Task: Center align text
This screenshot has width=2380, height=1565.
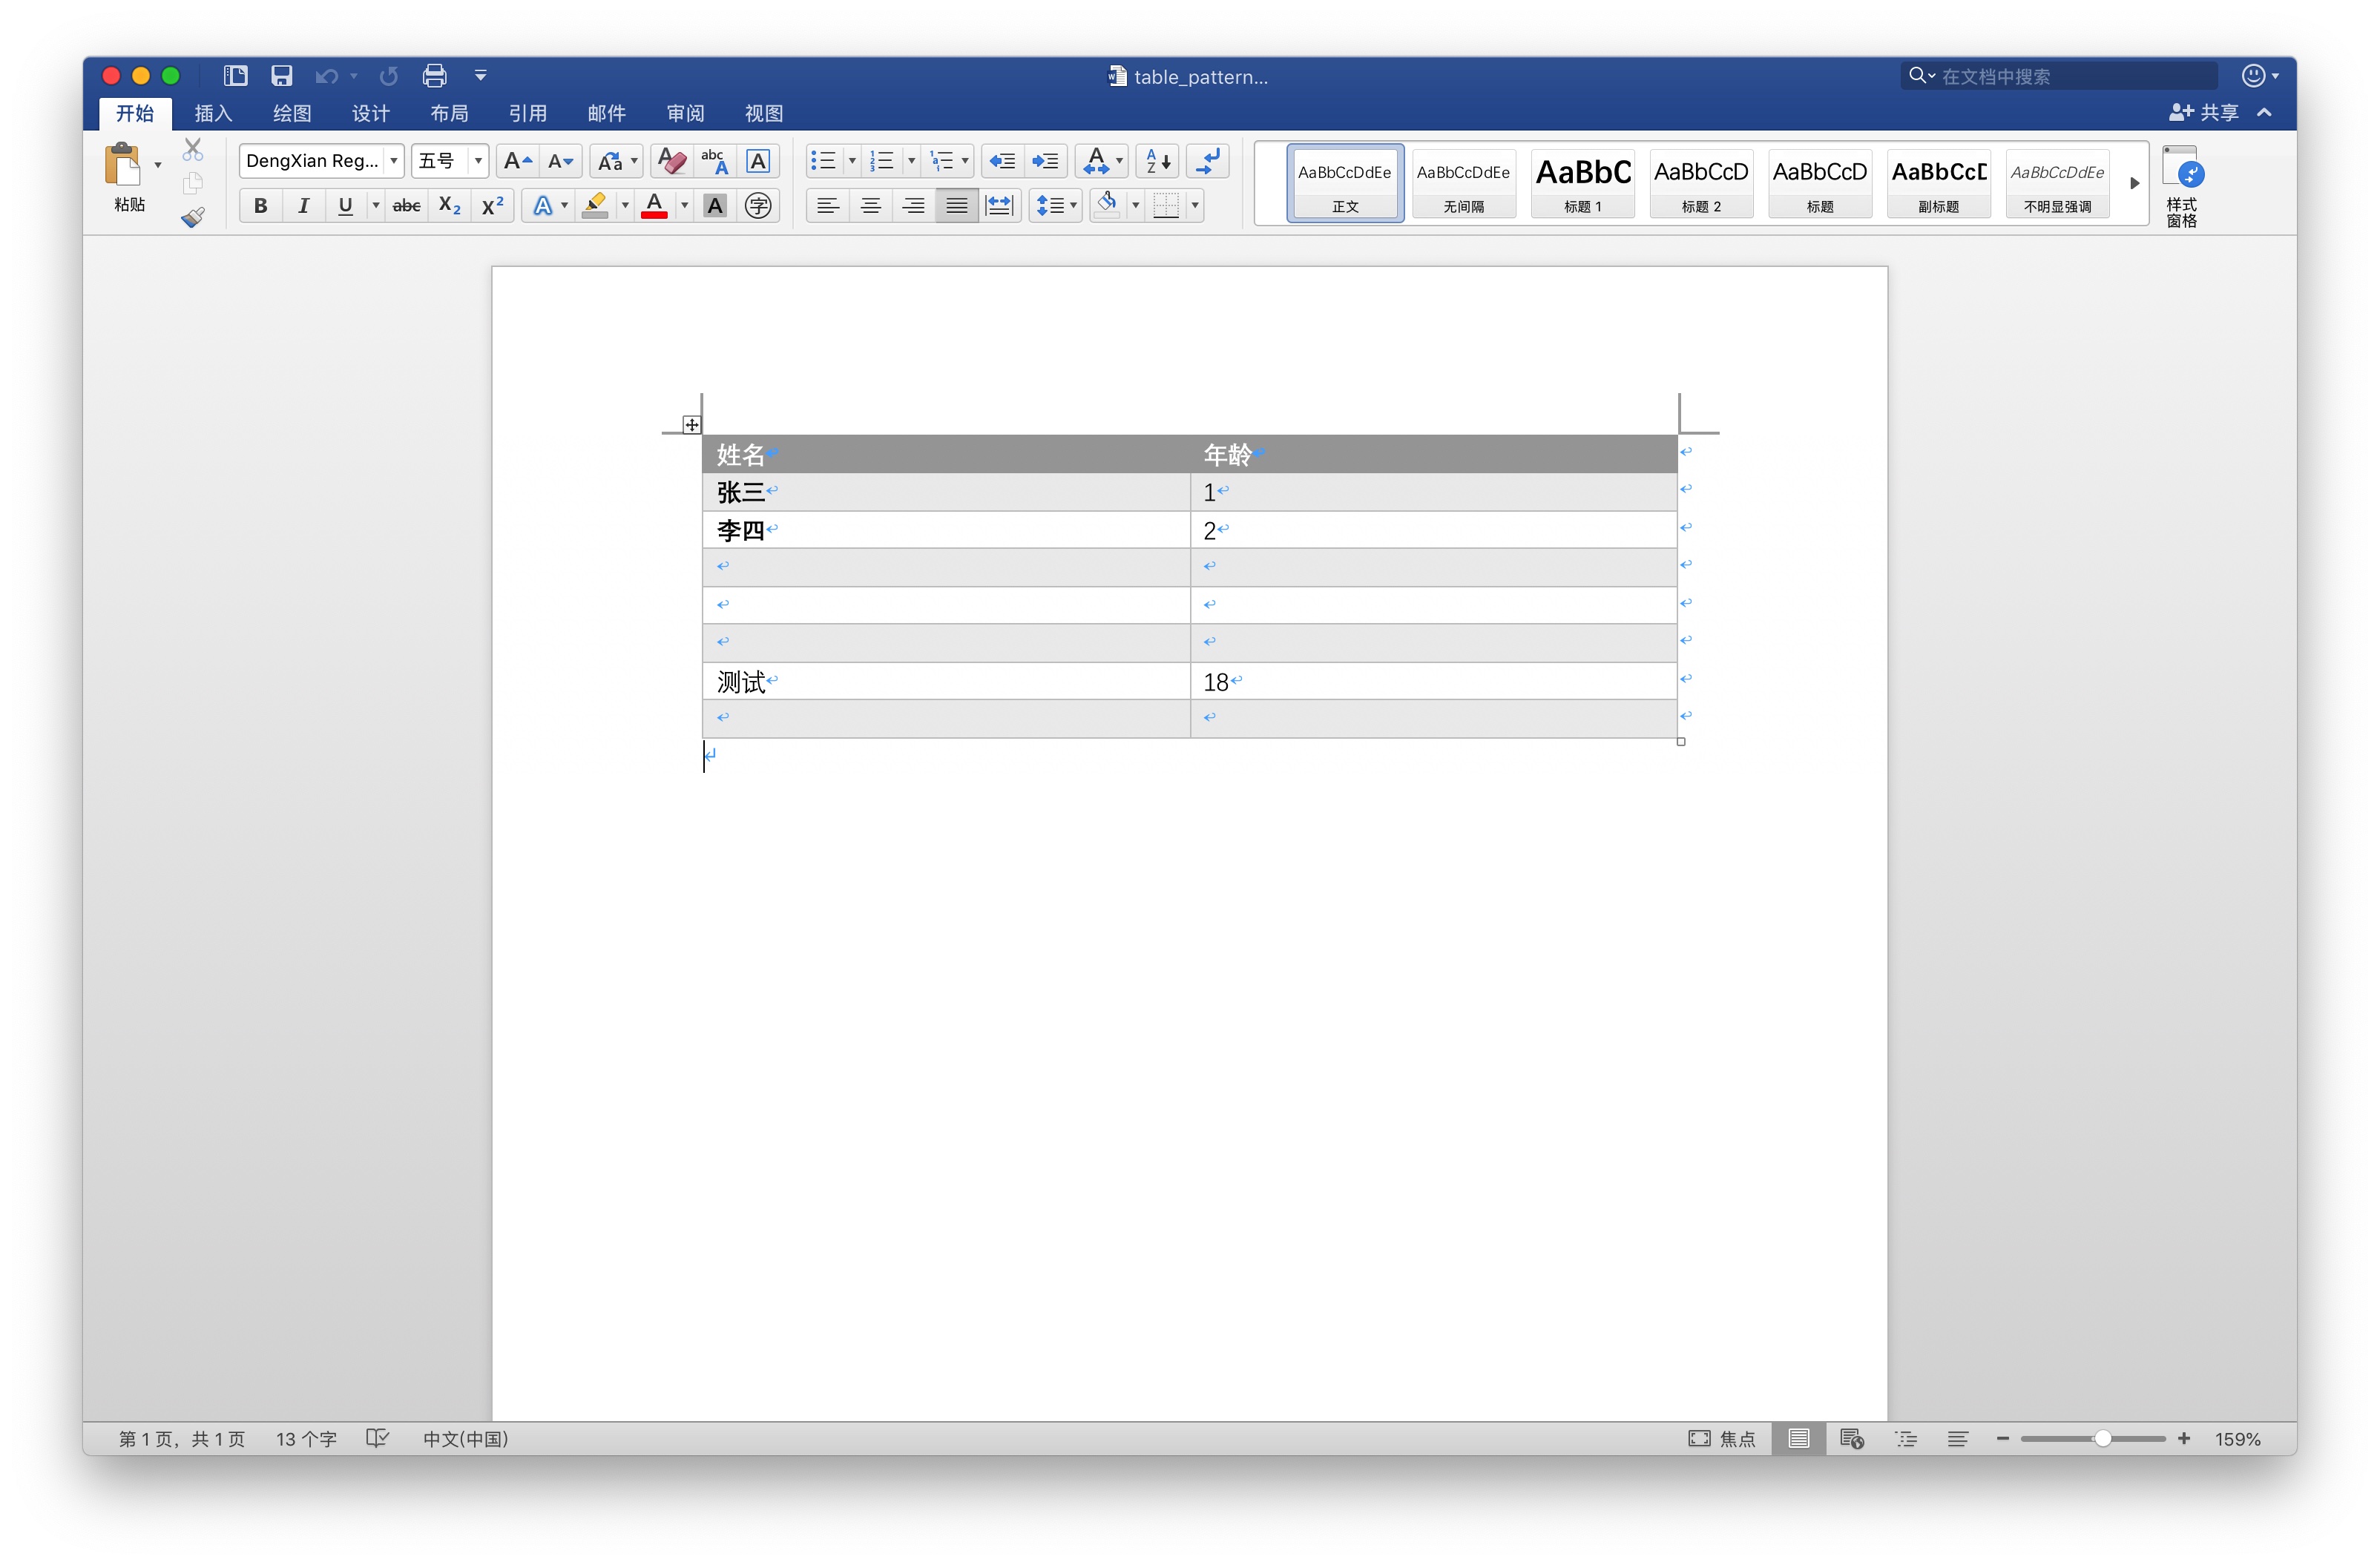Action: pyautogui.click(x=871, y=206)
